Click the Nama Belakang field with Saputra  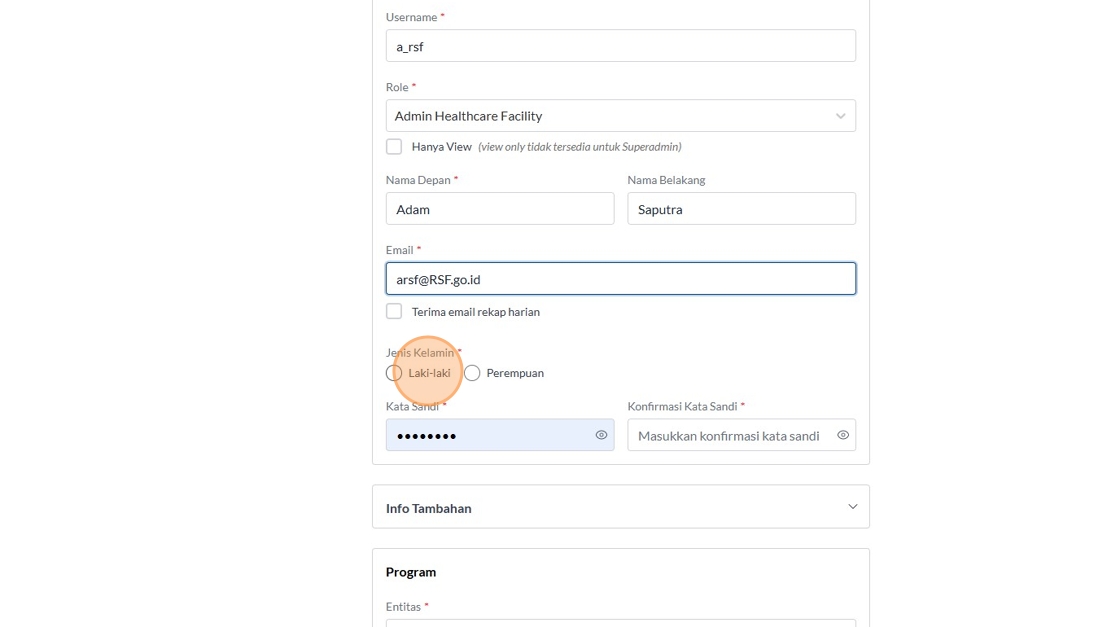pos(741,209)
